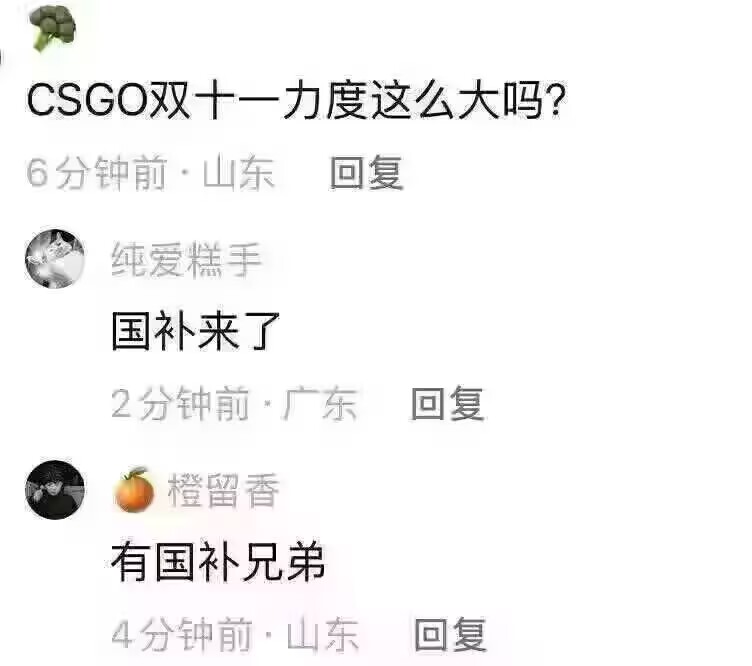Image resolution: width=752 pixels, height=666 pixels.
Task: Reply to the CSGO双十一 comment
Action: tap(366, 173)
